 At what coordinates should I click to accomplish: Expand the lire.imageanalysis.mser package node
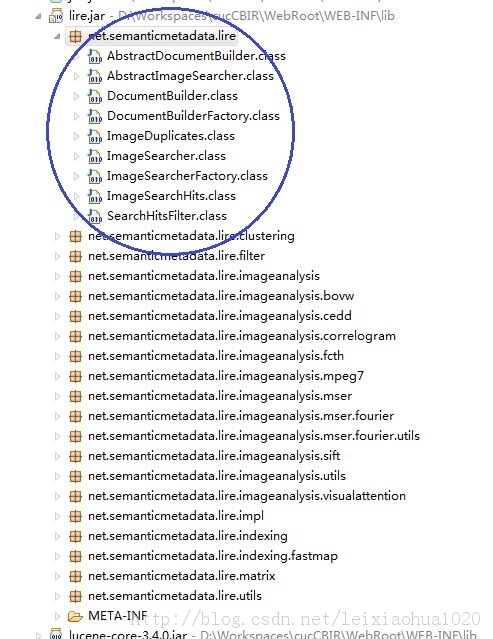[57, 396]
